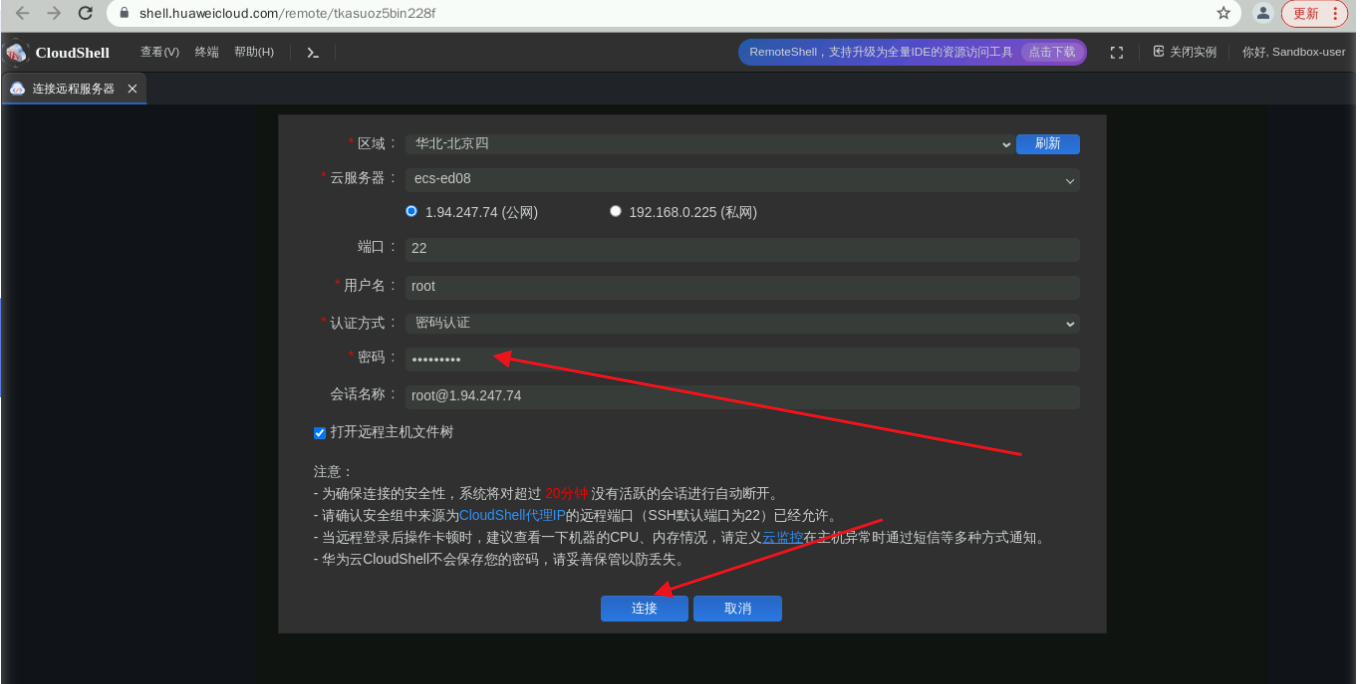The width and height of the screenshot is (1366, 684).
Task: Open the 终端 menu
Action: pyautogui.click(x=207, y=52)
